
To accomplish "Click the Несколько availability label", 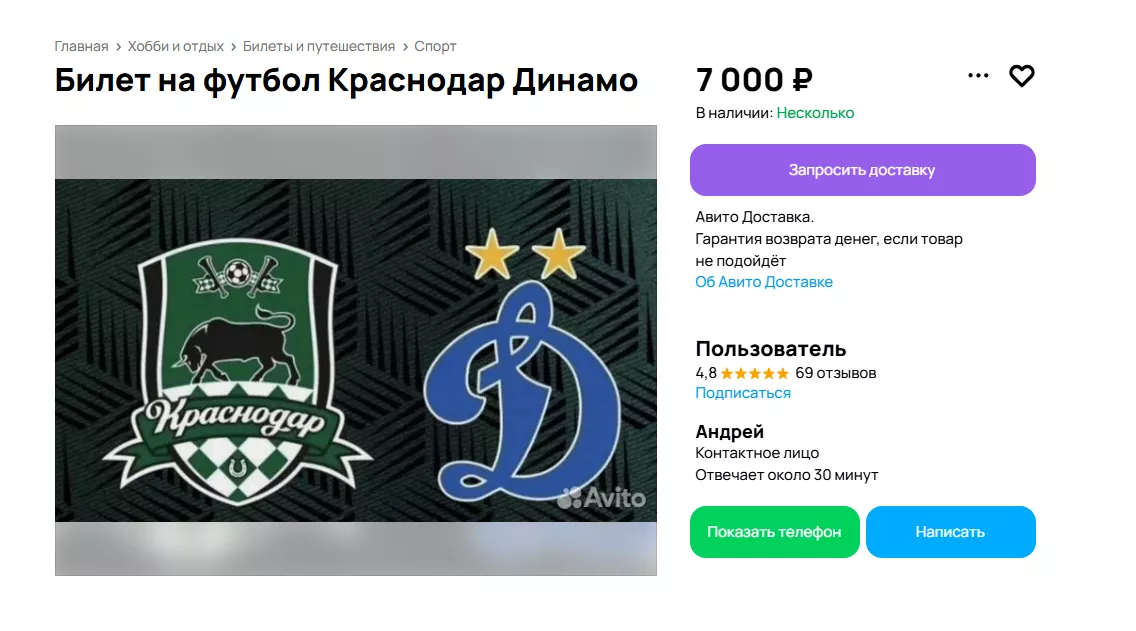I will [x=815, y=113].
